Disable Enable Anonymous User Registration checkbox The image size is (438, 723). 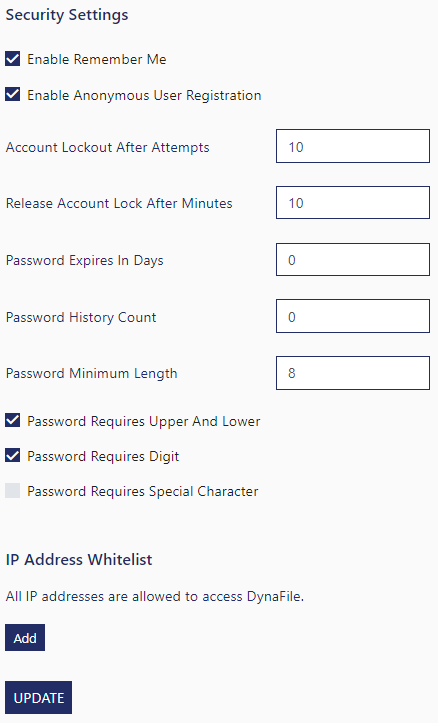pyautogui.click(x=12, y=95)
